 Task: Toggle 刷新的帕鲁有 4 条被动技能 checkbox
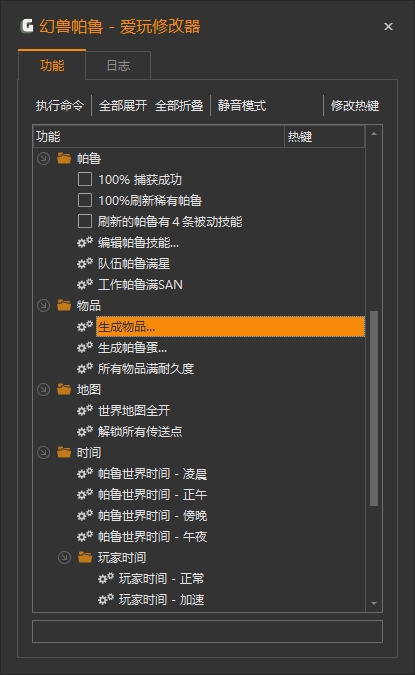tap(85, 221)
